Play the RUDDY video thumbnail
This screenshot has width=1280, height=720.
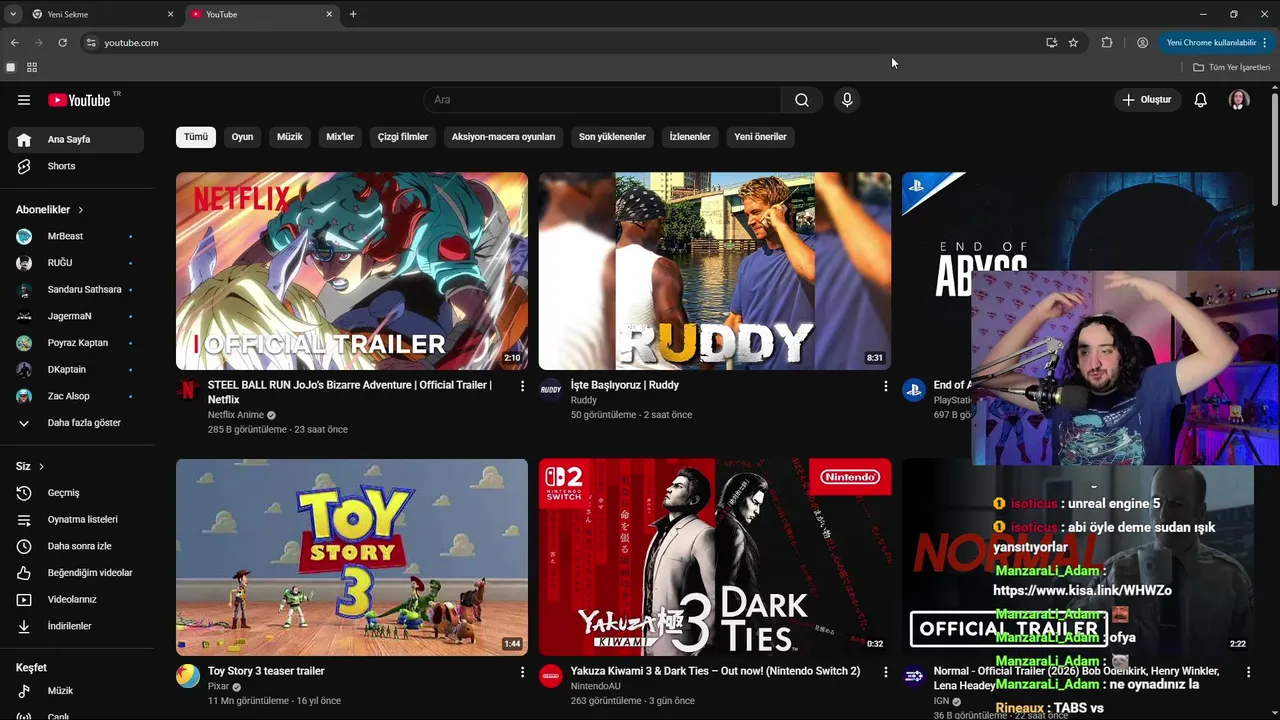tap(715, 271)
